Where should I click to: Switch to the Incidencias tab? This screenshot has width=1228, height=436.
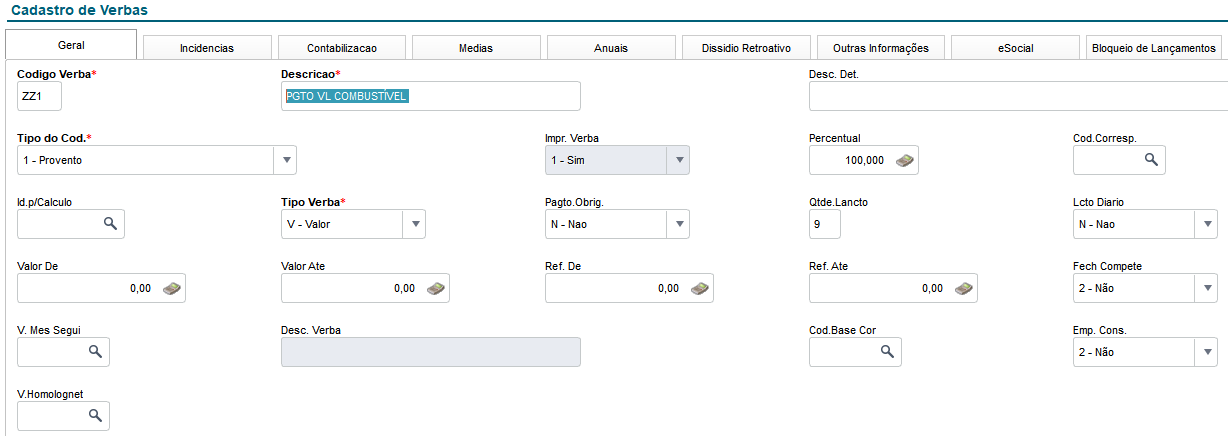[x=207, y=48]
